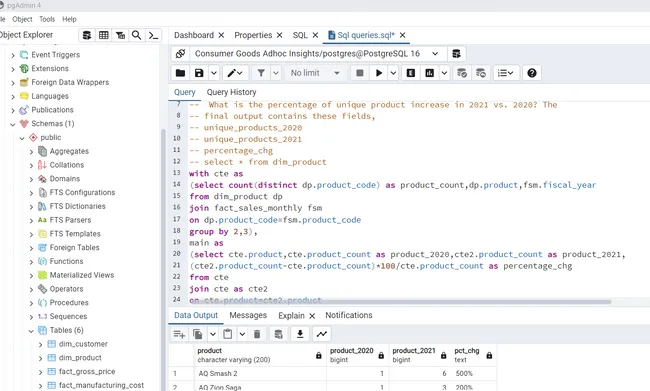Viewport: 650px width, 391px height.
Task: Click the Edit pencil button
Action: 235,73
